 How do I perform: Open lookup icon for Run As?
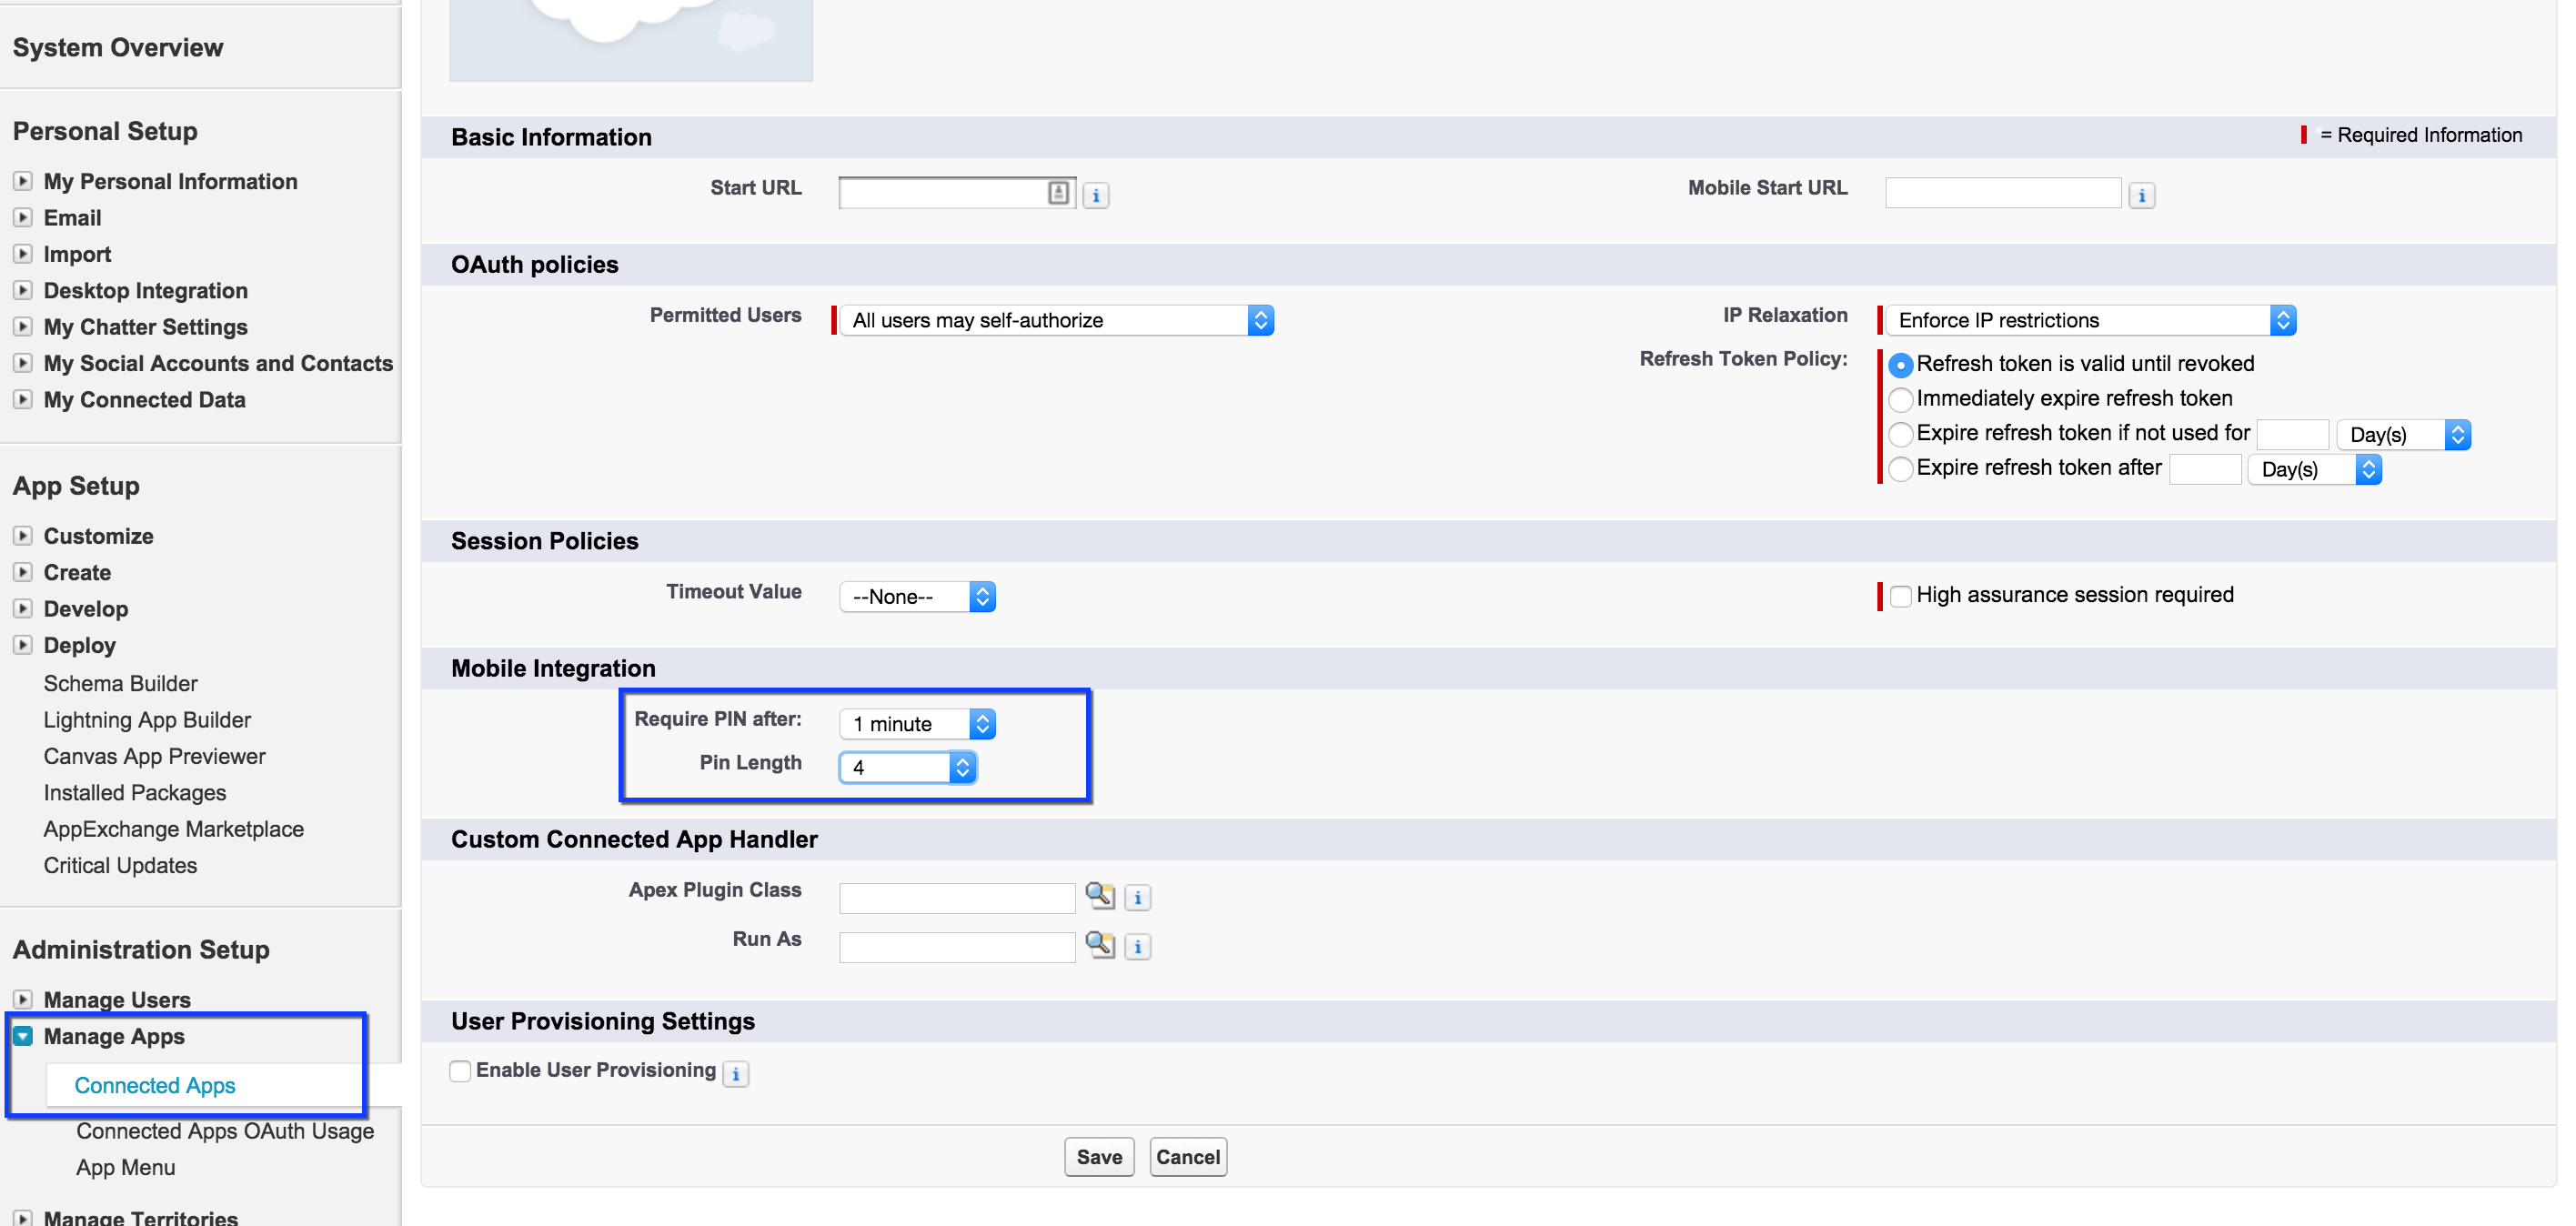point(1100,944)
